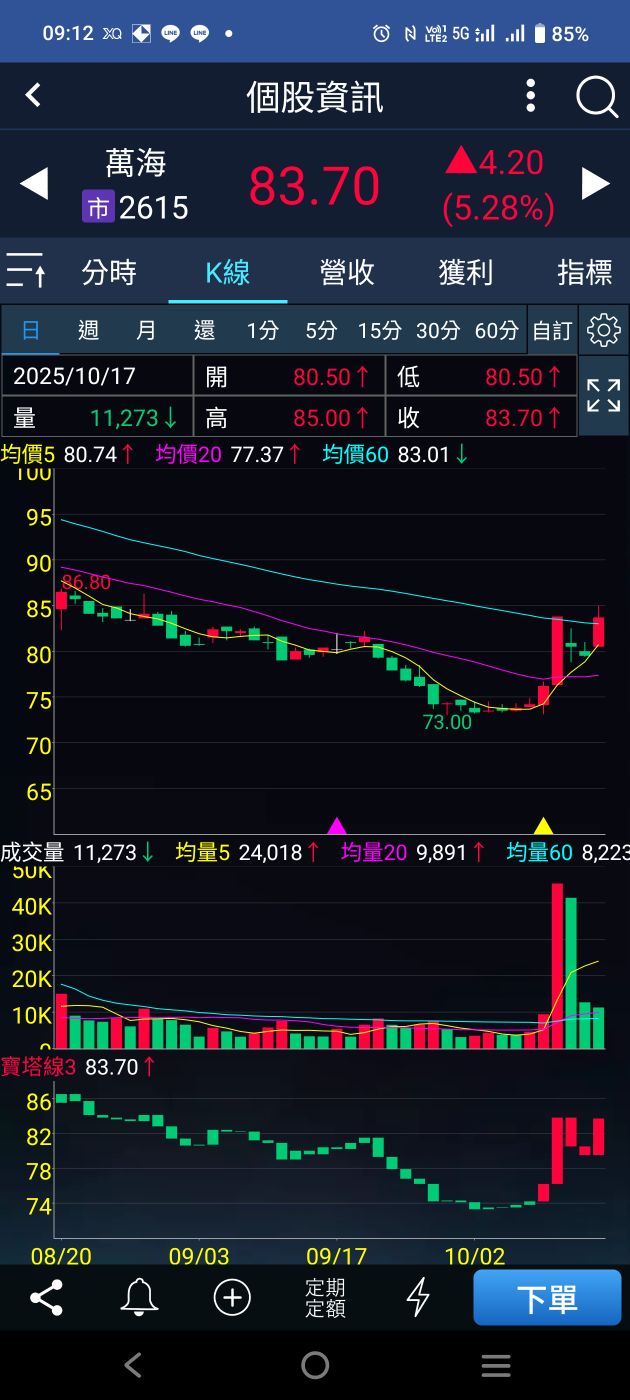Tap the 73.00 low annotation on chart
Viewport: 630px width, 1400px height.
click(447, 722)
